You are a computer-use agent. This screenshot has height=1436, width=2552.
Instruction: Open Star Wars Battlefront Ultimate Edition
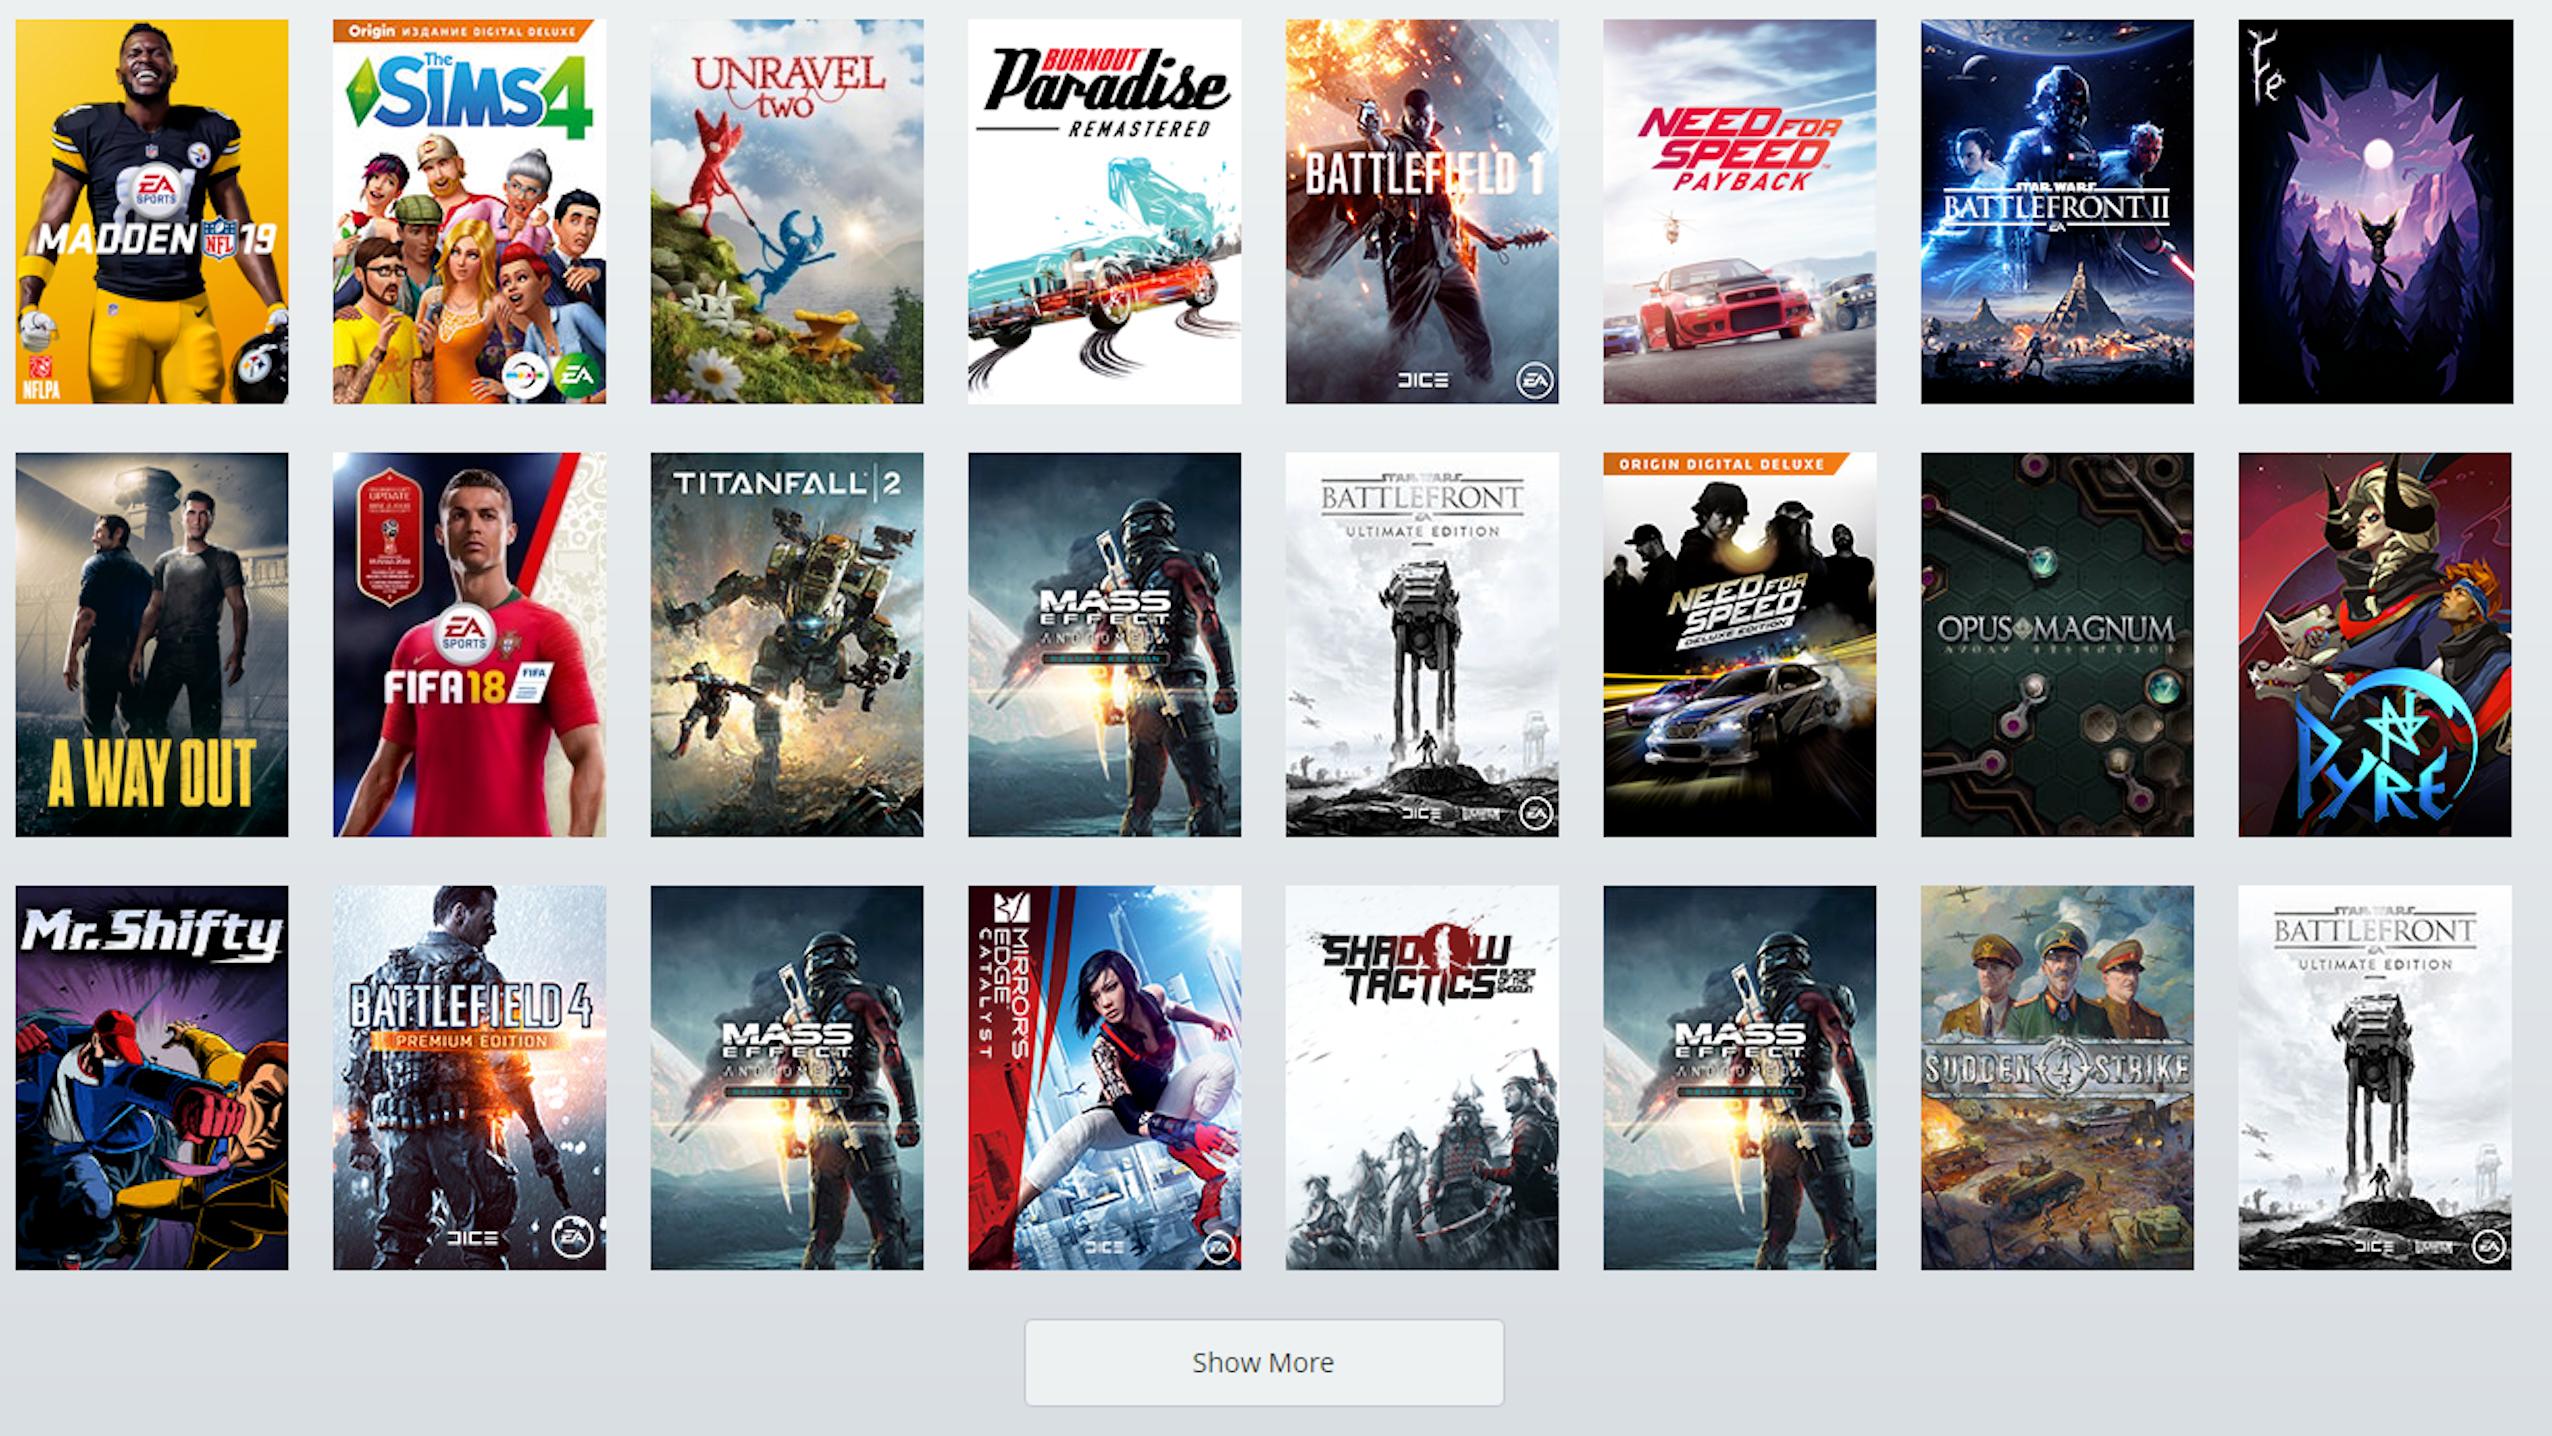1421,643
